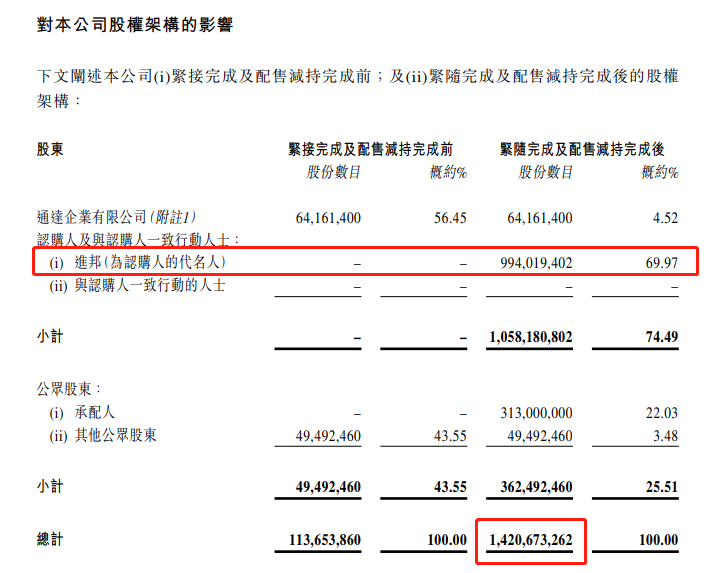The image size is (711, 573).
Task: Select bold 43.55 in the public subtotal row
Action: click(450, 487)
